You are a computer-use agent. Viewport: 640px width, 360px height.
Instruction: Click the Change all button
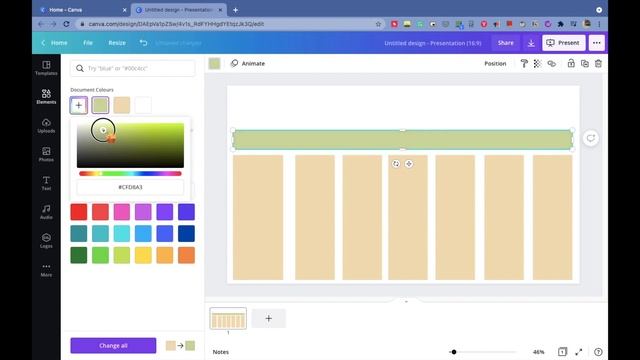pos(113,345)
